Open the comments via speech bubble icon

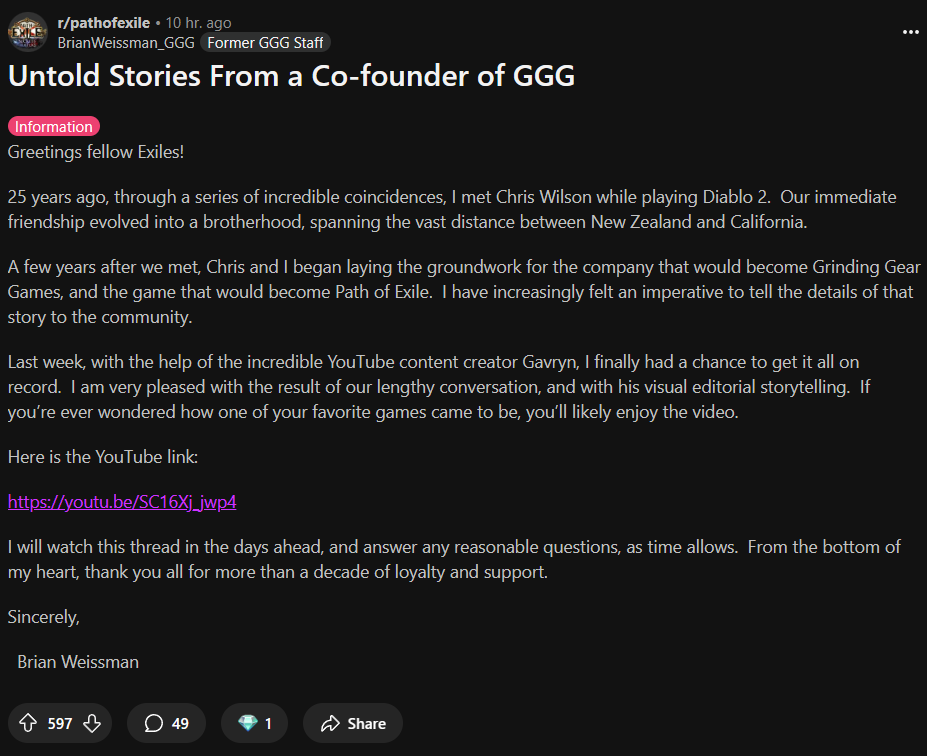[x=154, y=723]
